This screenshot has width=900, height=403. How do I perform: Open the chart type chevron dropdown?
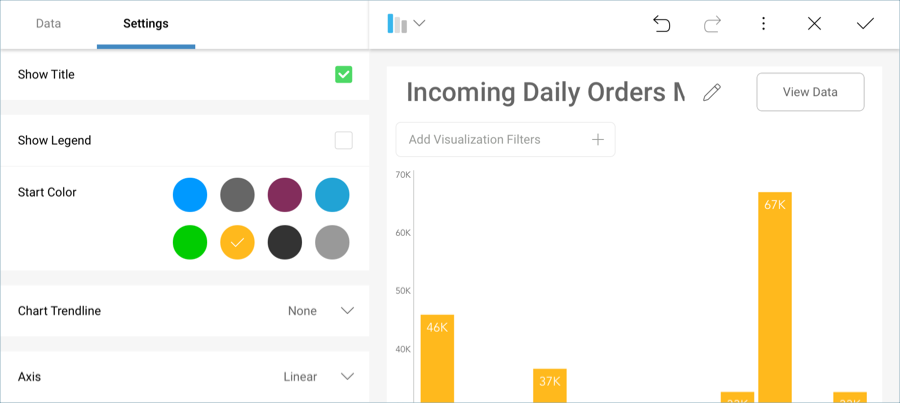[x=420, y=24]
